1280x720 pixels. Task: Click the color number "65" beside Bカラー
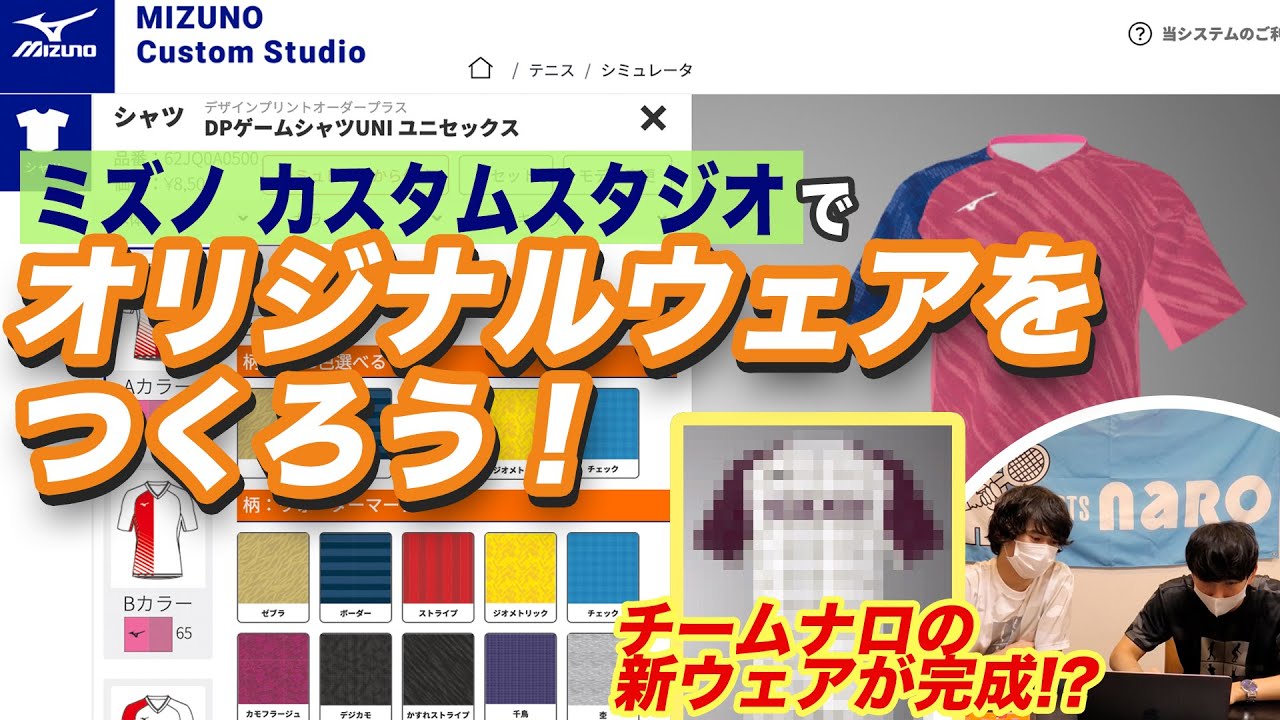184,634
